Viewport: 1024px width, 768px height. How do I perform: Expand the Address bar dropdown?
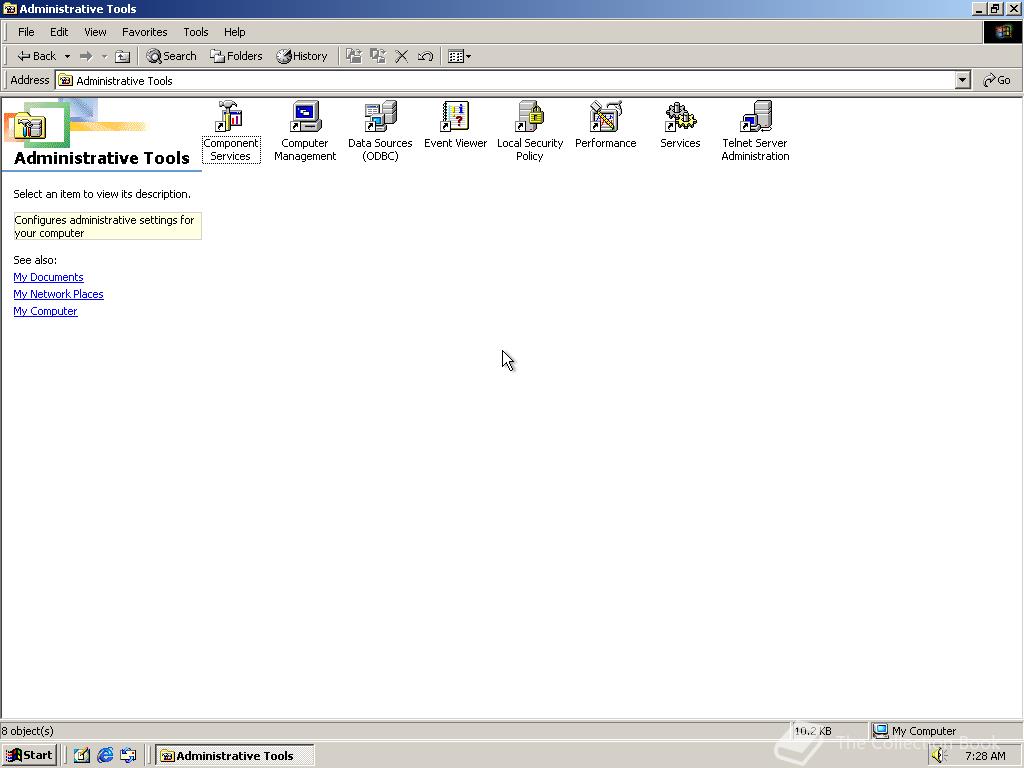click(x=963, y=80)
